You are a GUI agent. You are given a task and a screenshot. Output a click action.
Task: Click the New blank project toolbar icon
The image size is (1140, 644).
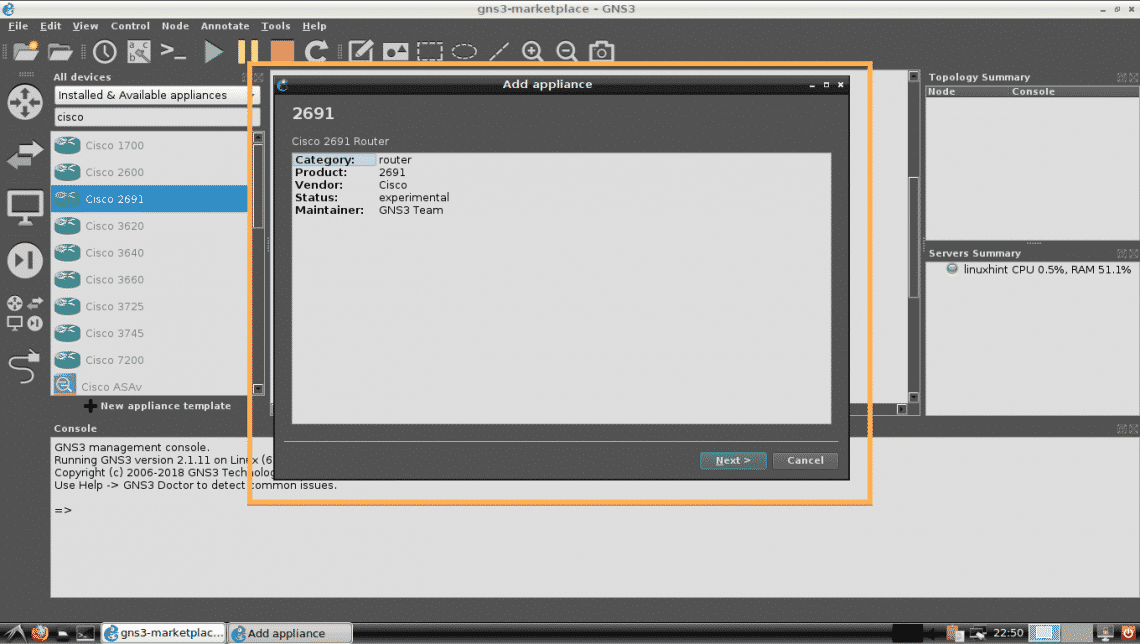pyautogui.click(x=25, y=51)
